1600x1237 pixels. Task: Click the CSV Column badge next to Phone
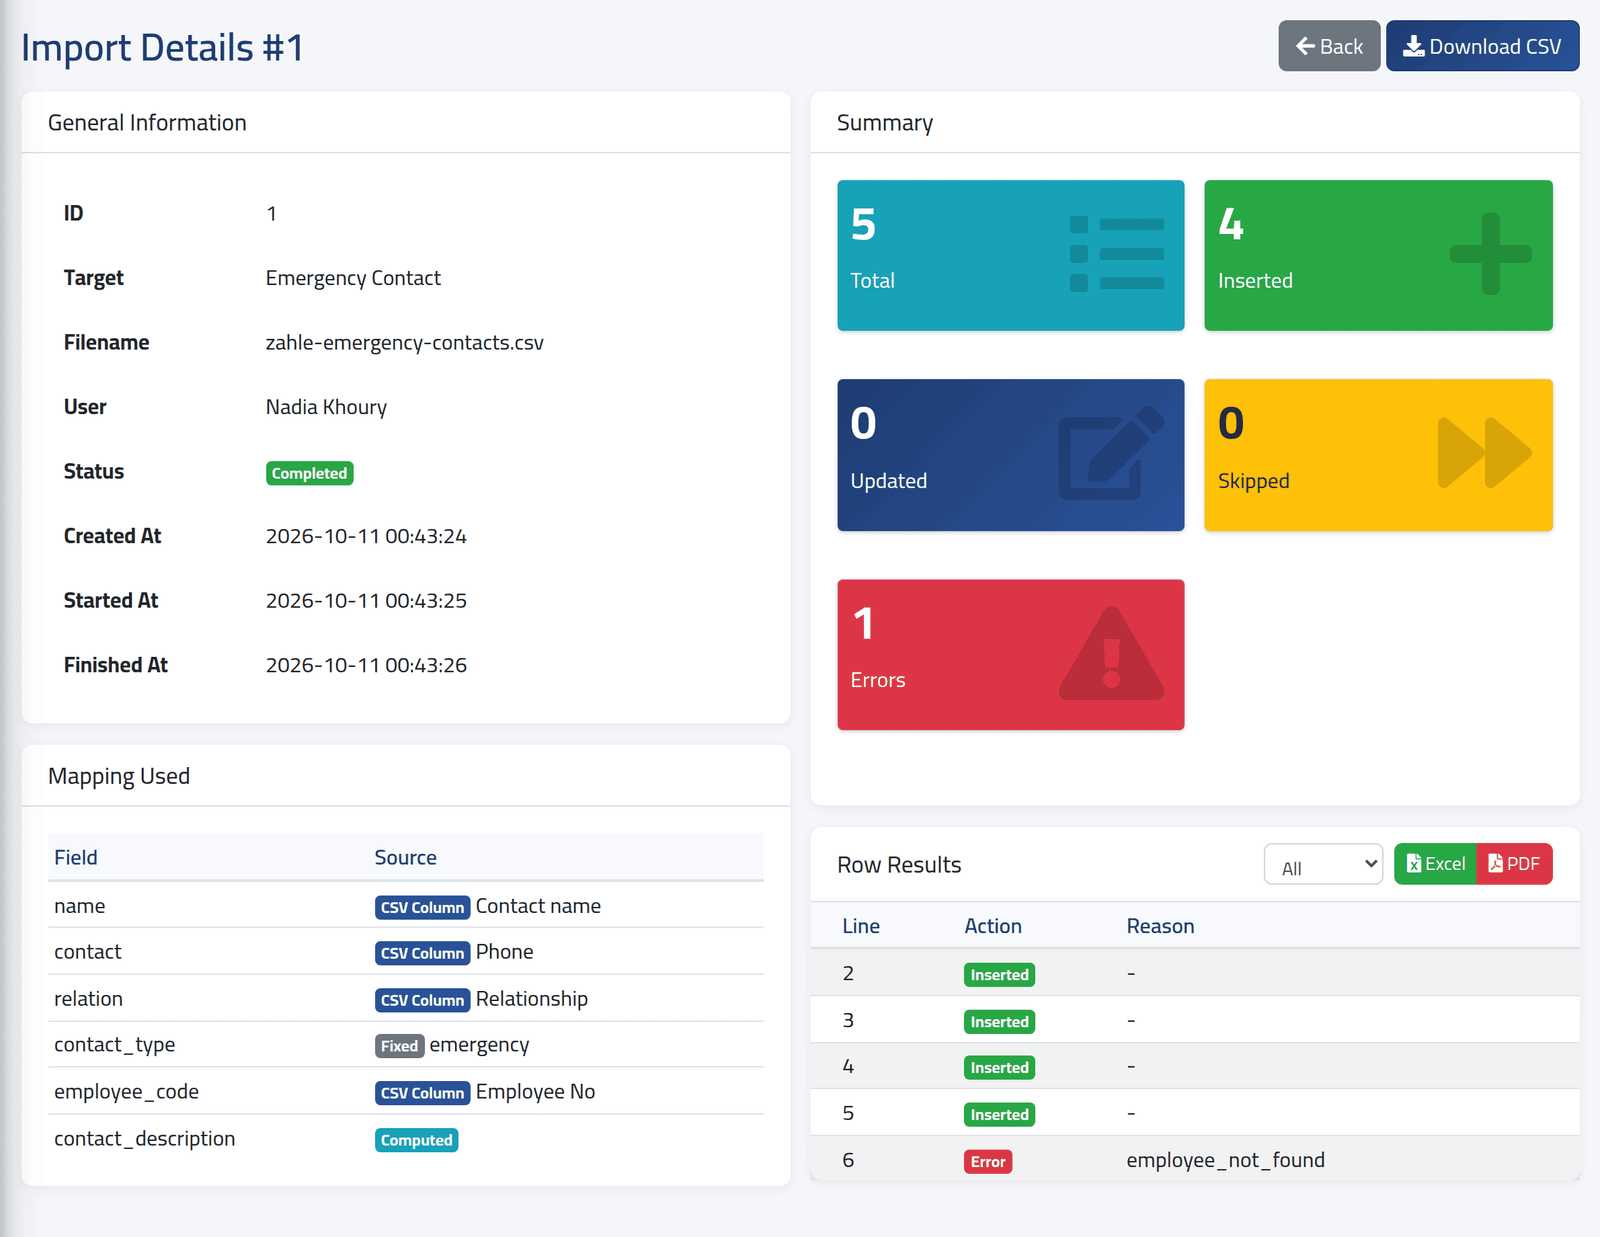pos(422,953)
